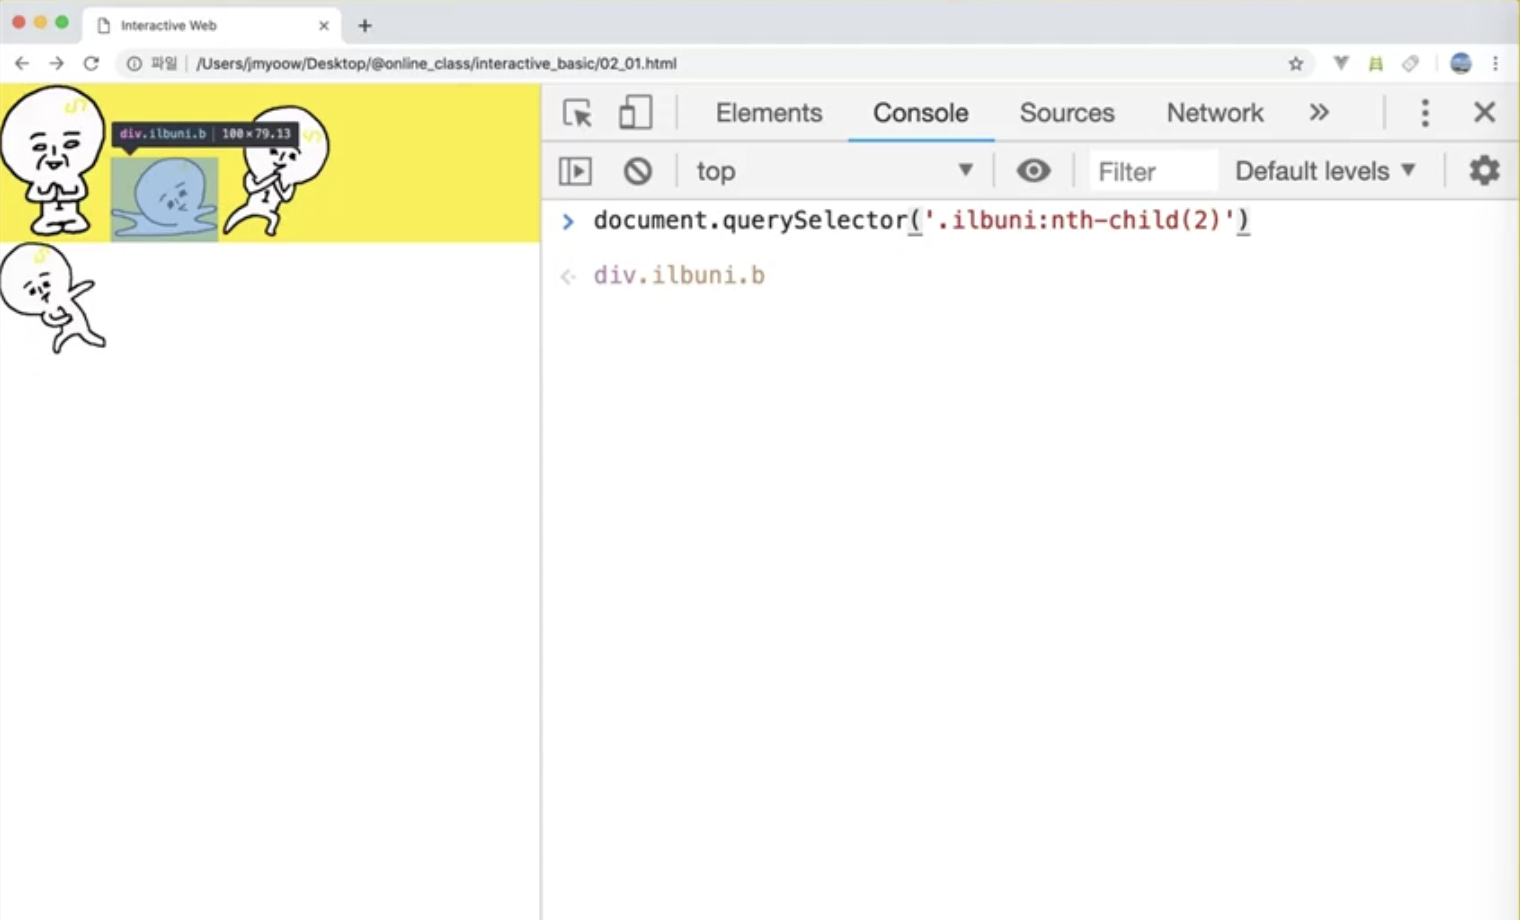
Task: Click the site information icon
Action: [134, 63]
